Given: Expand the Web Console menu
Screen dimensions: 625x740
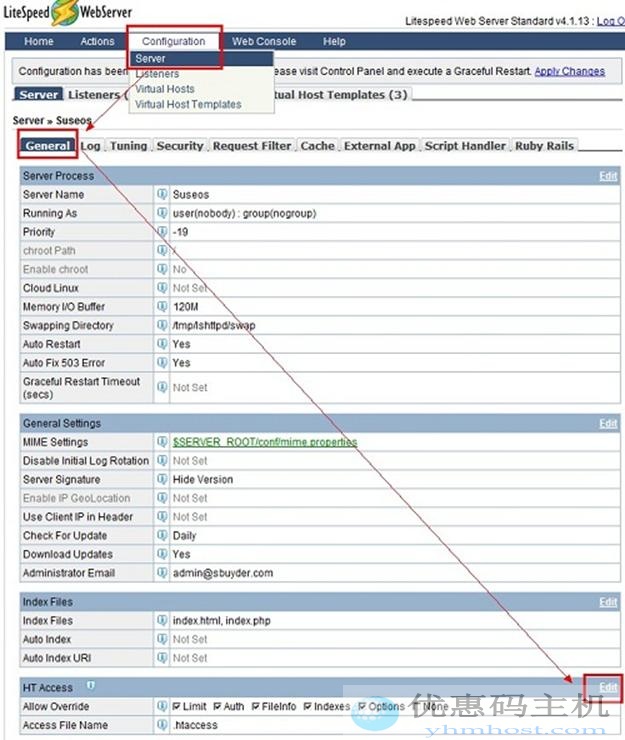Looking at the screenshot, I should pos(264,41).
